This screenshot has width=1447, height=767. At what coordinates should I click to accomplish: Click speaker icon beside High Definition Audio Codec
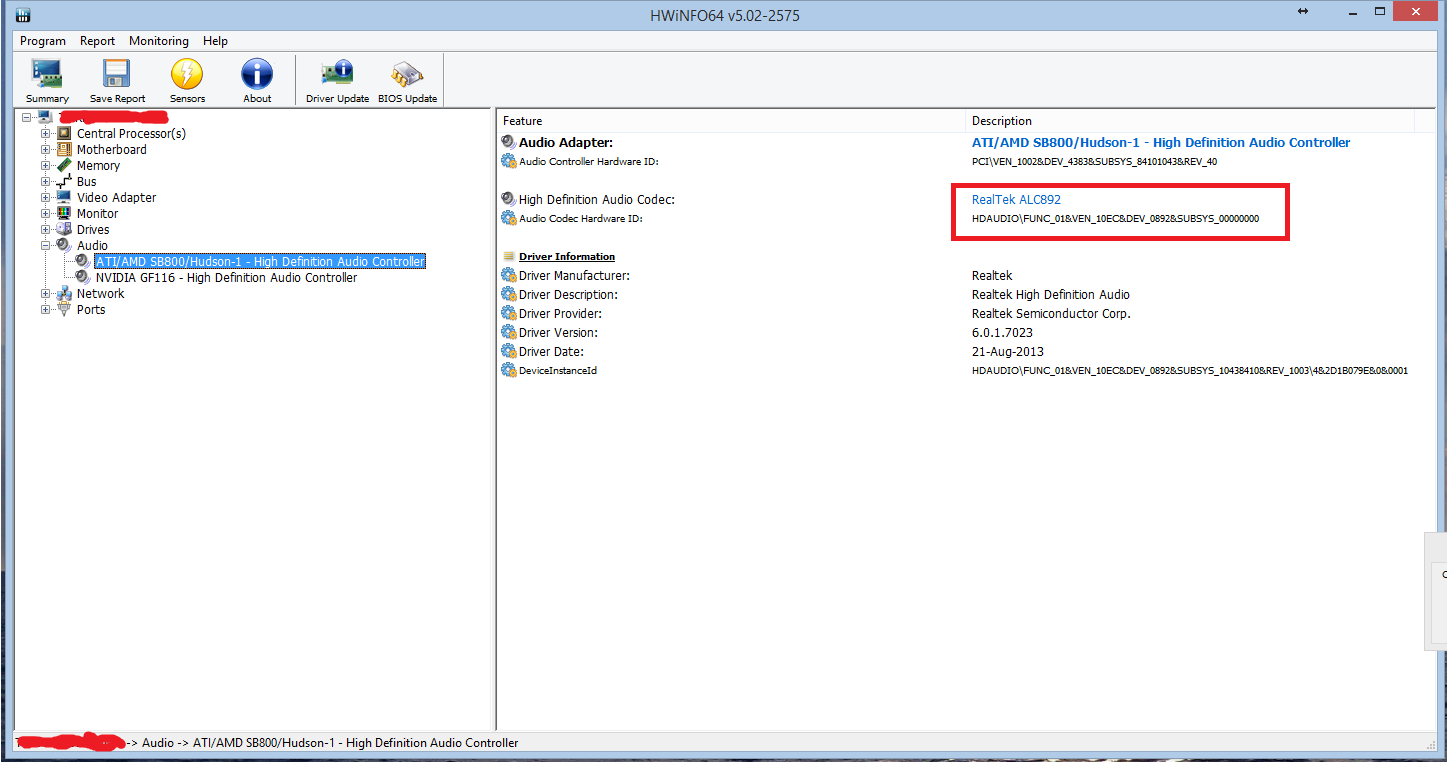tap(509, 199)
